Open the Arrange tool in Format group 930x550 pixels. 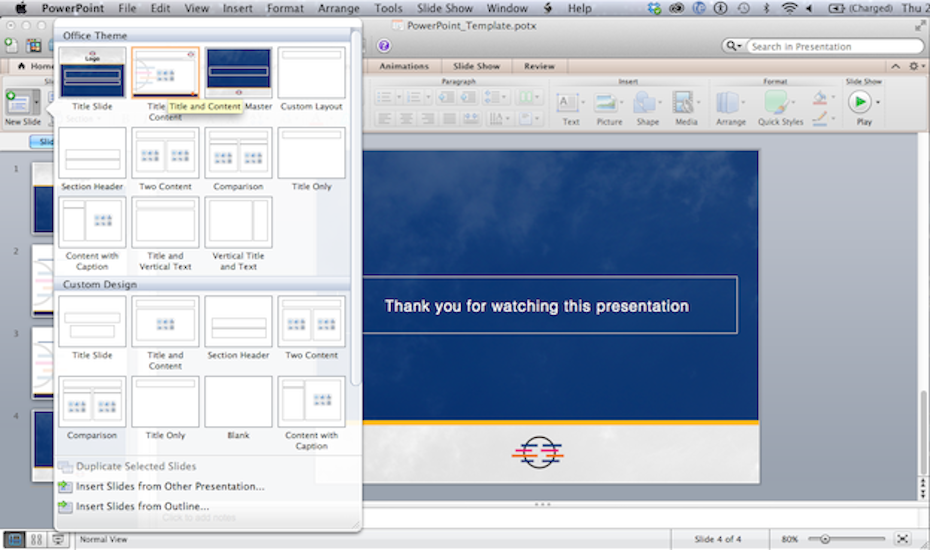tap(730, 103)
